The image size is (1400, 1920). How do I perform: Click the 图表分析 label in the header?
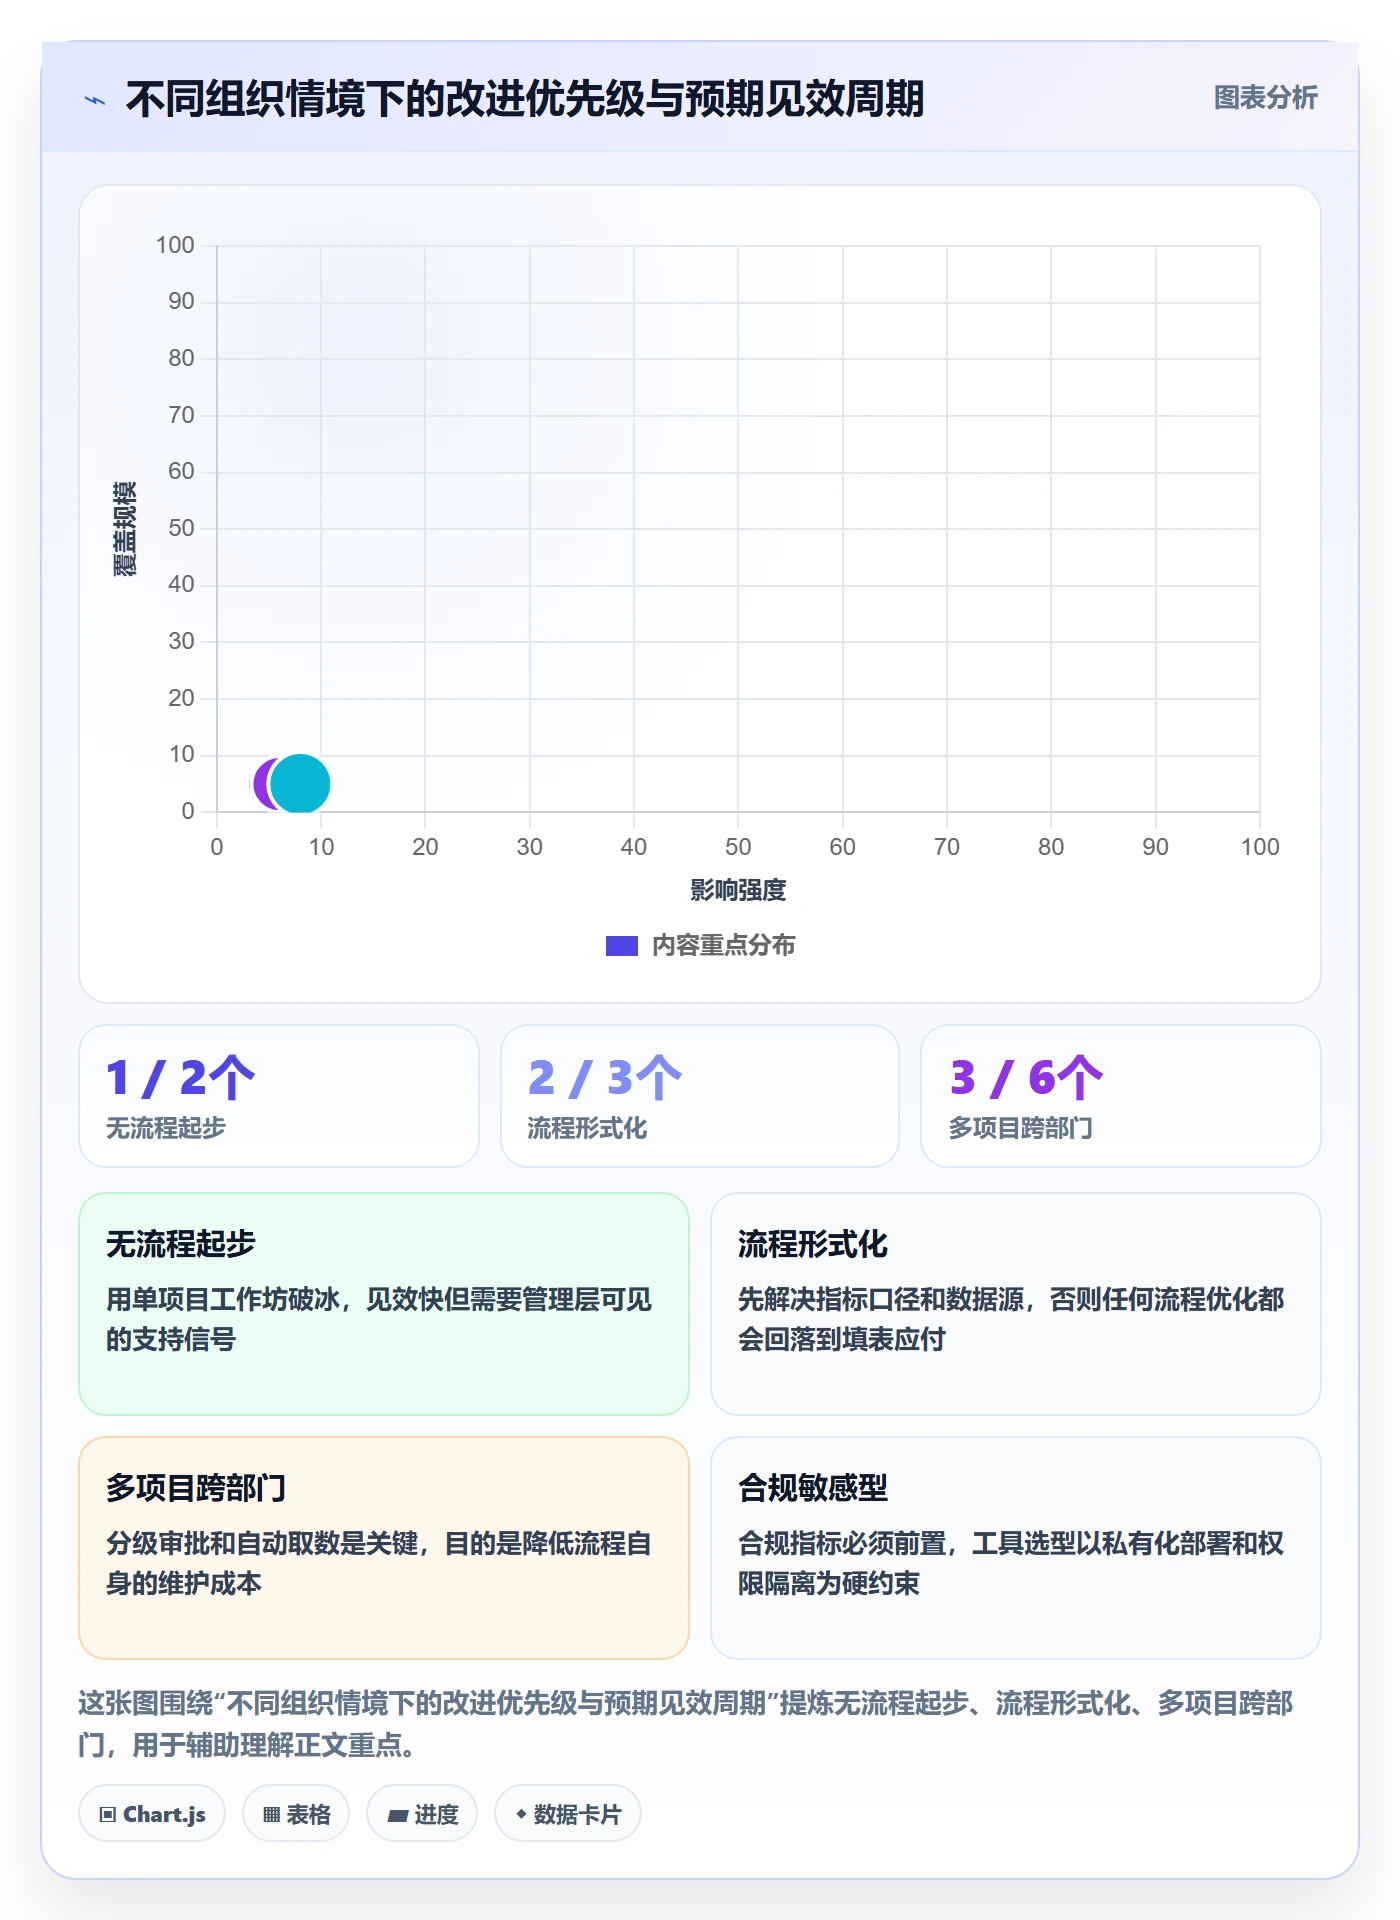pos(1265,98)
